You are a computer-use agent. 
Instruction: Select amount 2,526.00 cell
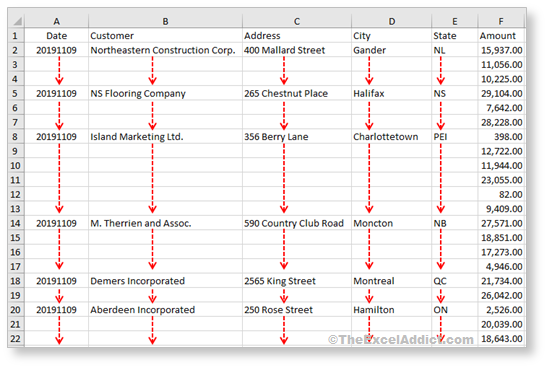[501, 309]
